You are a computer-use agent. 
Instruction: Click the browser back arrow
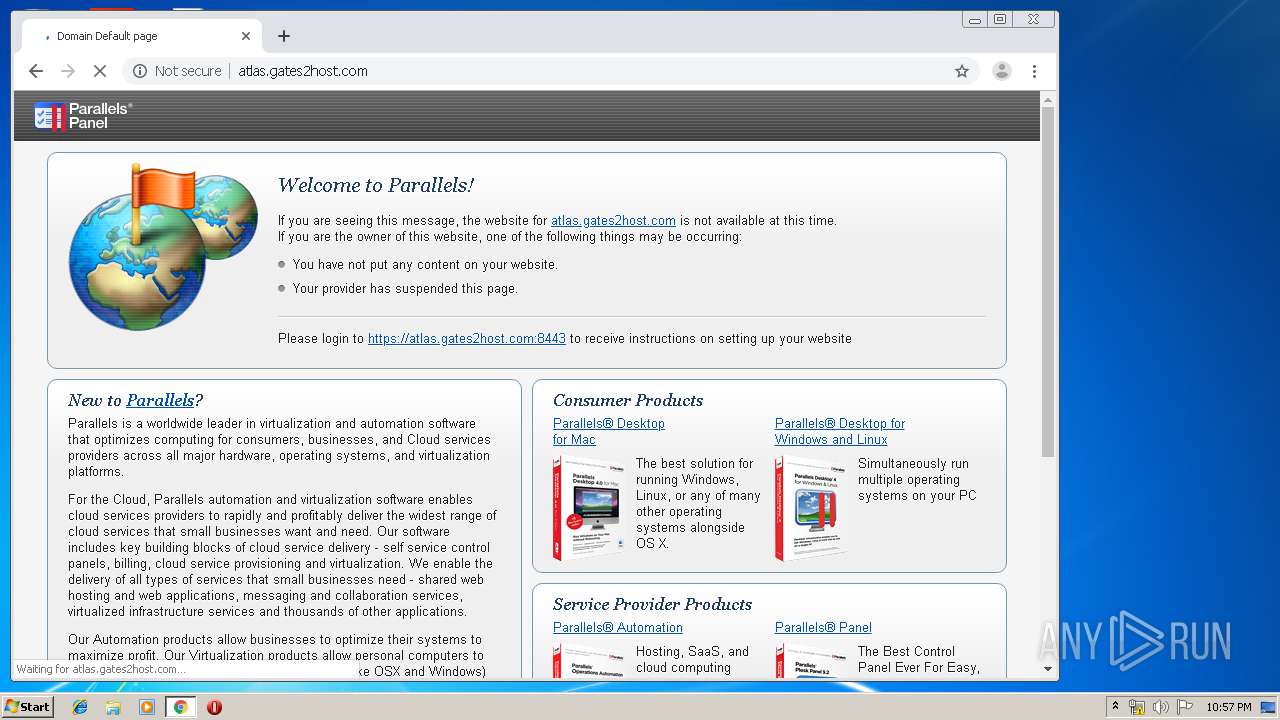click(36, 71)
